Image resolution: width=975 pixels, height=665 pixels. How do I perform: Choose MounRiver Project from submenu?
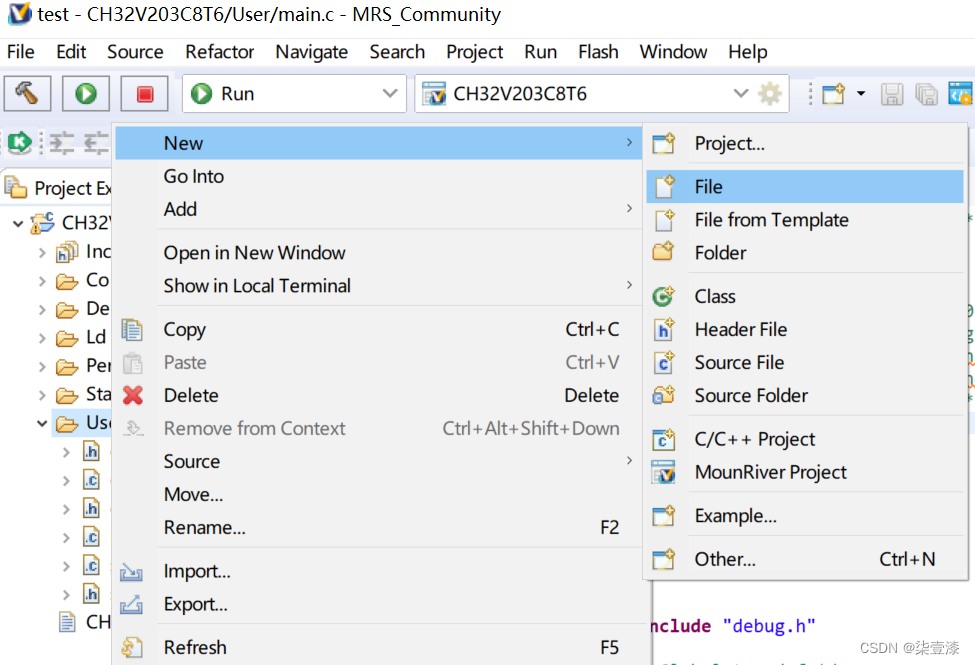770,472
